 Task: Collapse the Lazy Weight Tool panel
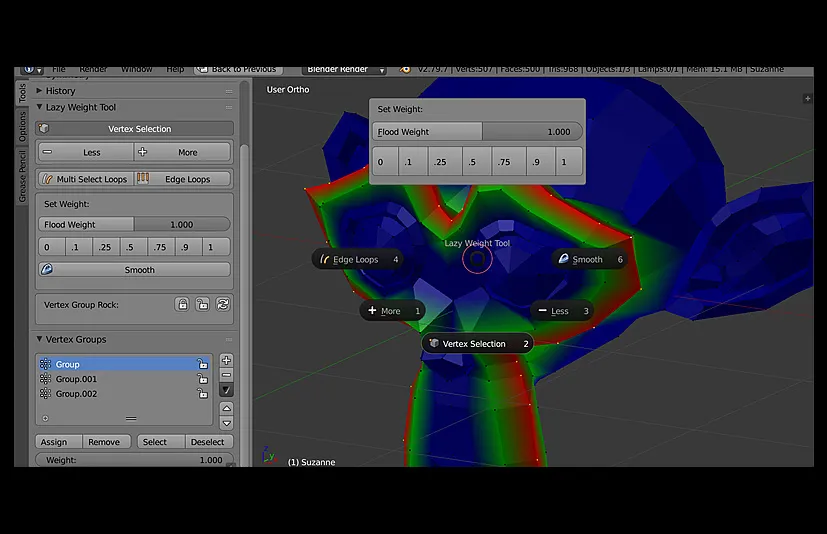(39, 107)
